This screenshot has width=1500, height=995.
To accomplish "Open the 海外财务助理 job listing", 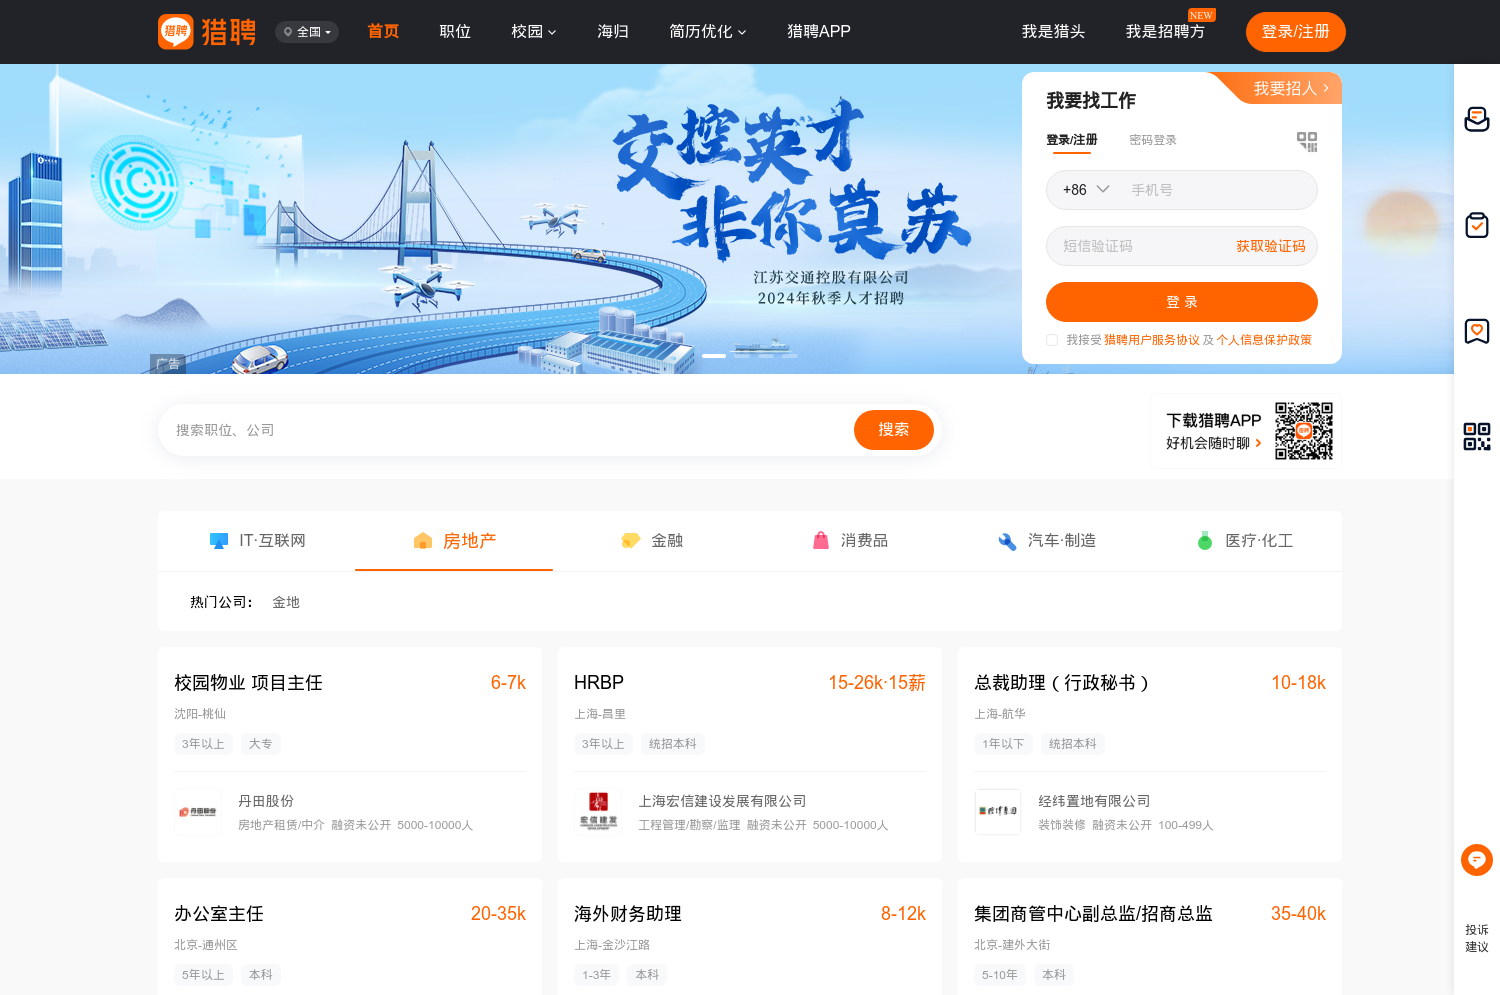I will (628, 914).
